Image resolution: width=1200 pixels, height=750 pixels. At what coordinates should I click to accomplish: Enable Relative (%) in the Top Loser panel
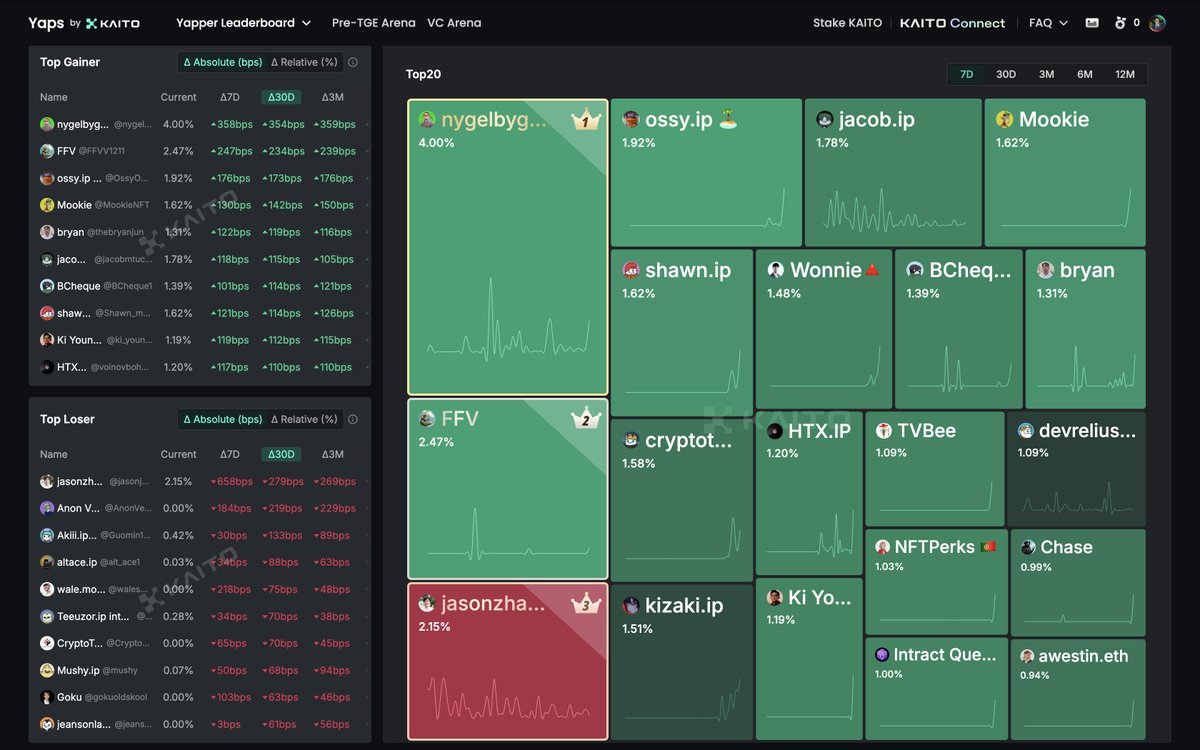tap(304, 418)
